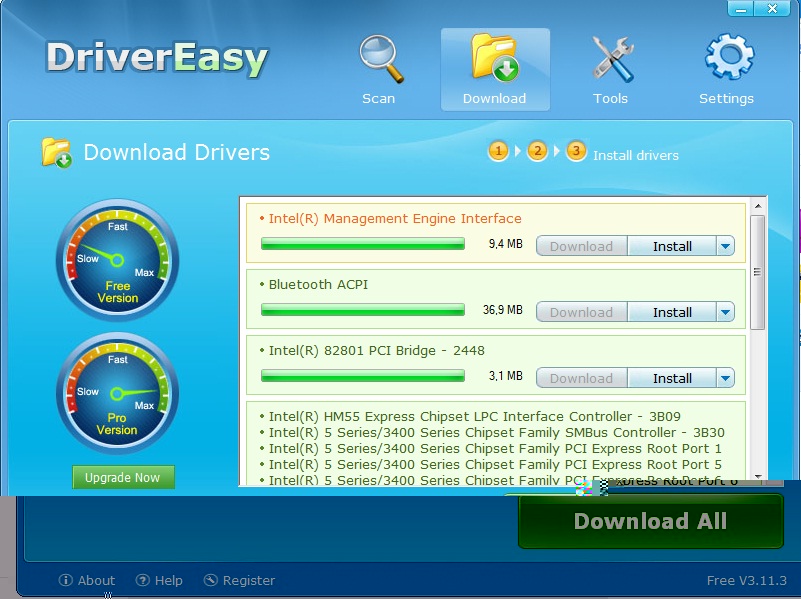
Task: Close the DriverEasy window
Action: (772, 9)
